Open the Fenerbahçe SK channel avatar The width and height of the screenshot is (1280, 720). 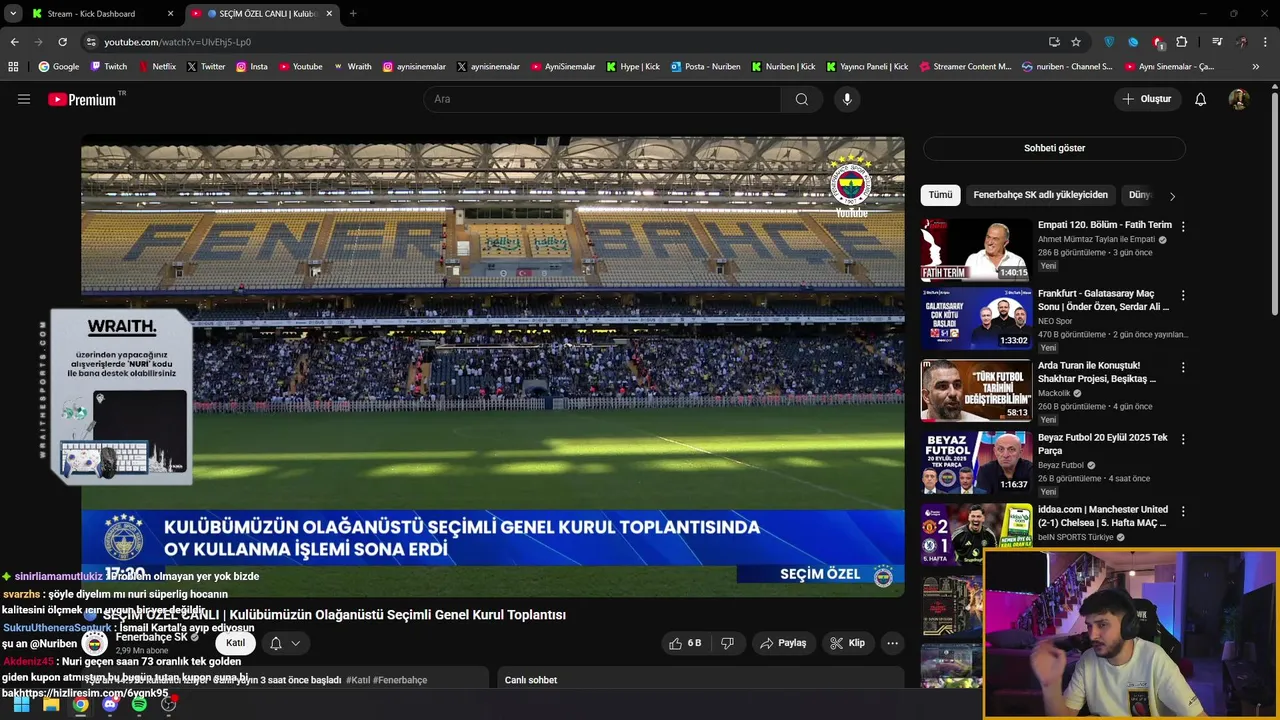94,643
